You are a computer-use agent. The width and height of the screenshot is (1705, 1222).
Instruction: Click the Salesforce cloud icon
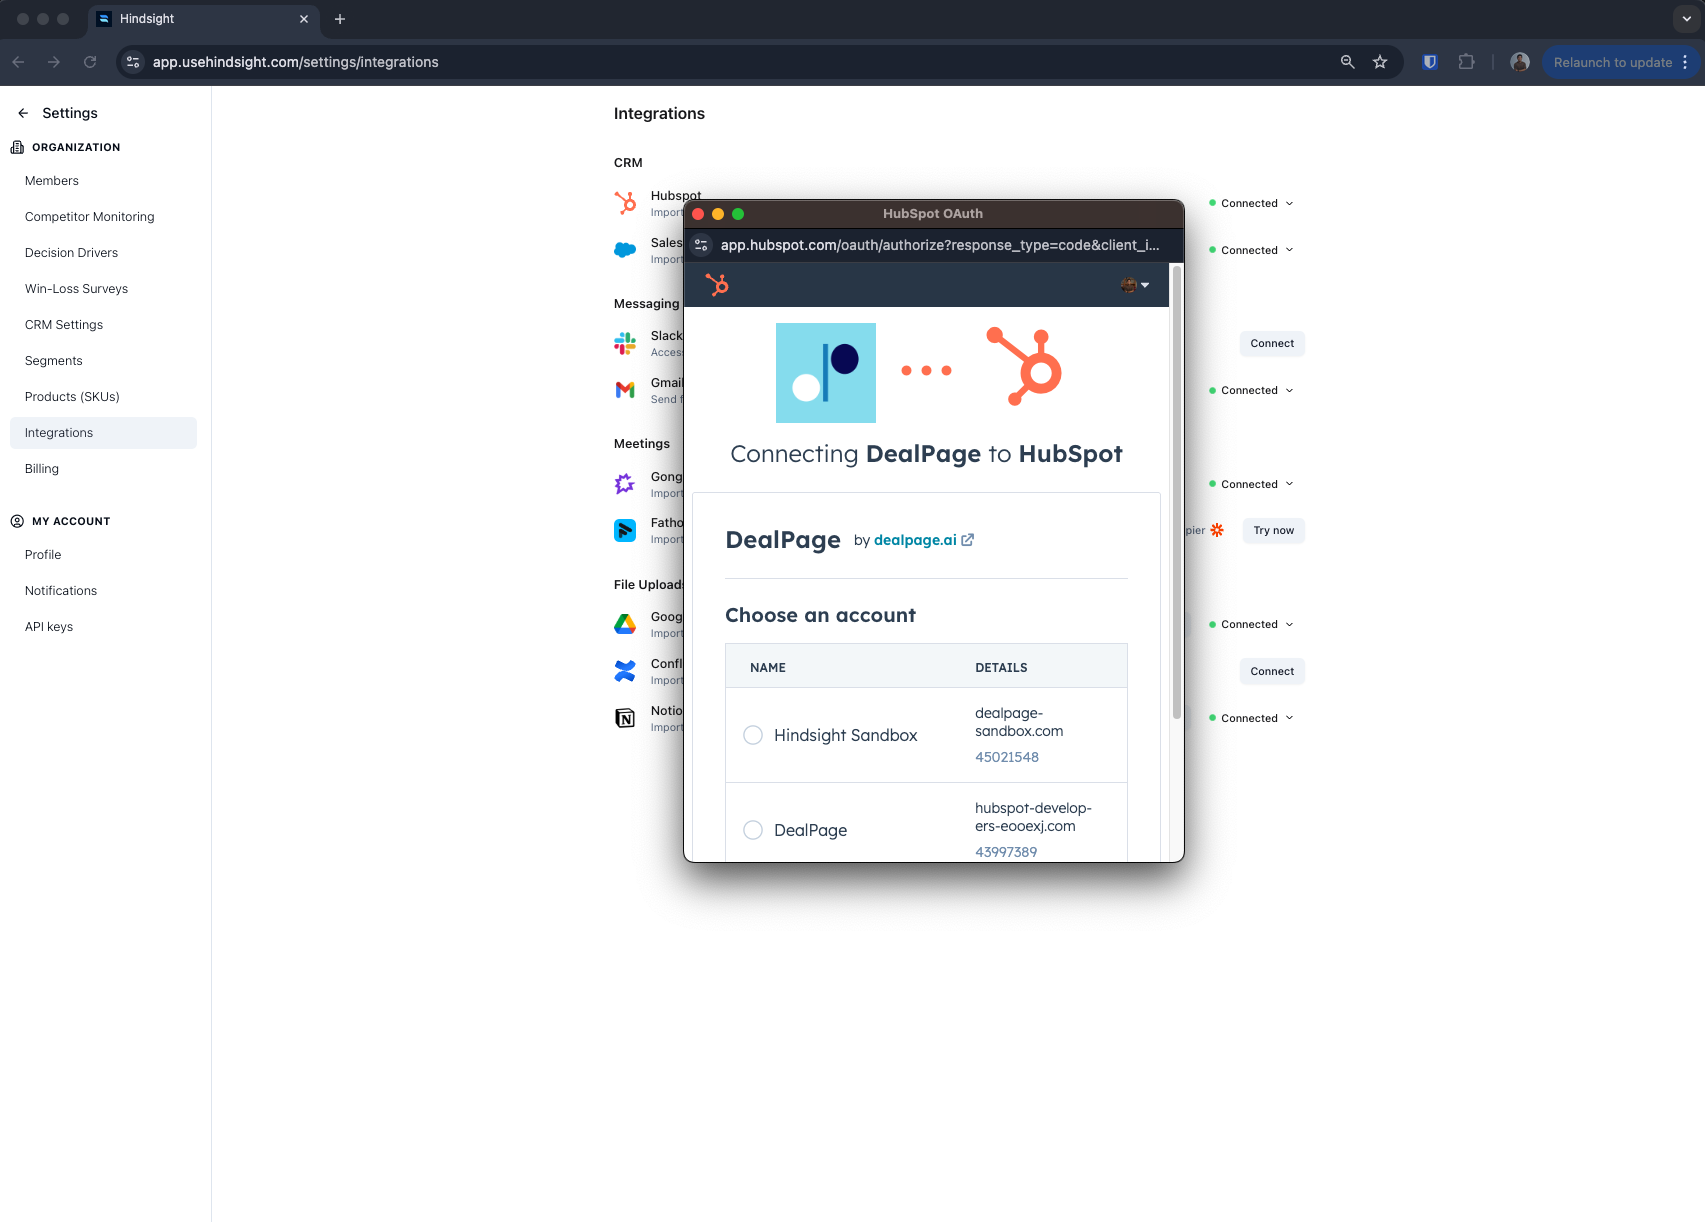coord(625,250)
